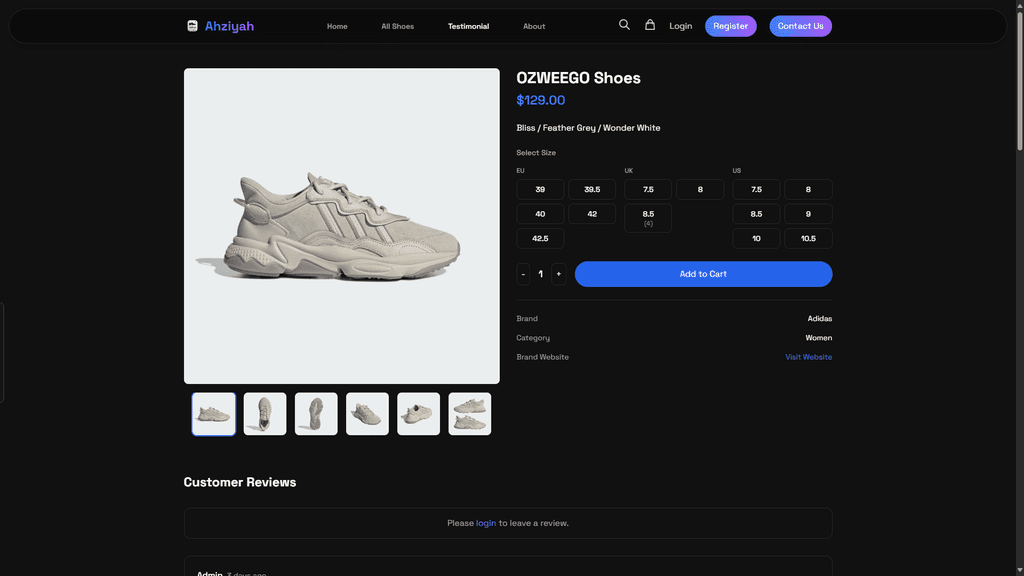Click the Contact Us button
The height and width of the screenshot is (576, 1024).
[800, 26]
